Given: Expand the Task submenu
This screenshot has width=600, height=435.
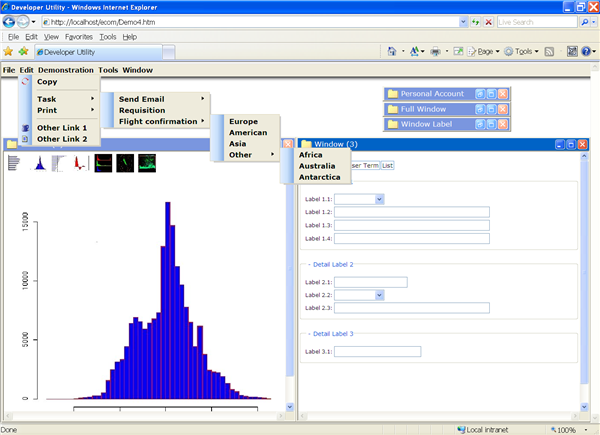Looking at the screenshot, I should click(x=65, y=99).
